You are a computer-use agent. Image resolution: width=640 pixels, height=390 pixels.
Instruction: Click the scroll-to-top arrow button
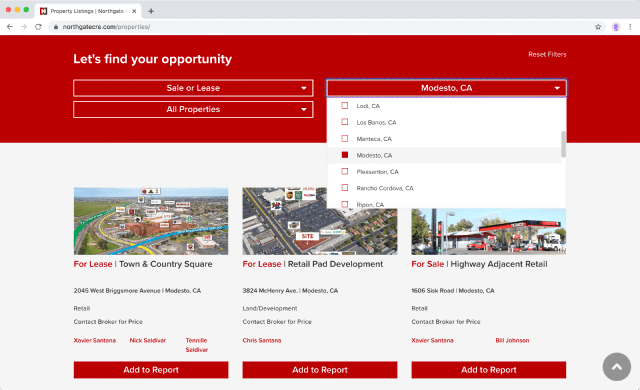pyautogui.click(x=617, y=367)
